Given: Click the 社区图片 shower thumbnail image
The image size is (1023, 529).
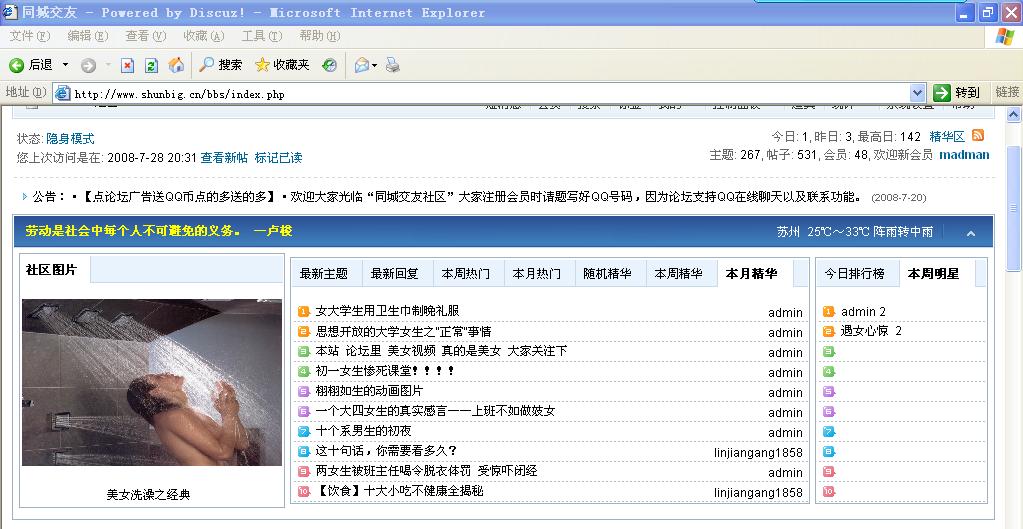Looking at the screenshot, I should (152, 382).
